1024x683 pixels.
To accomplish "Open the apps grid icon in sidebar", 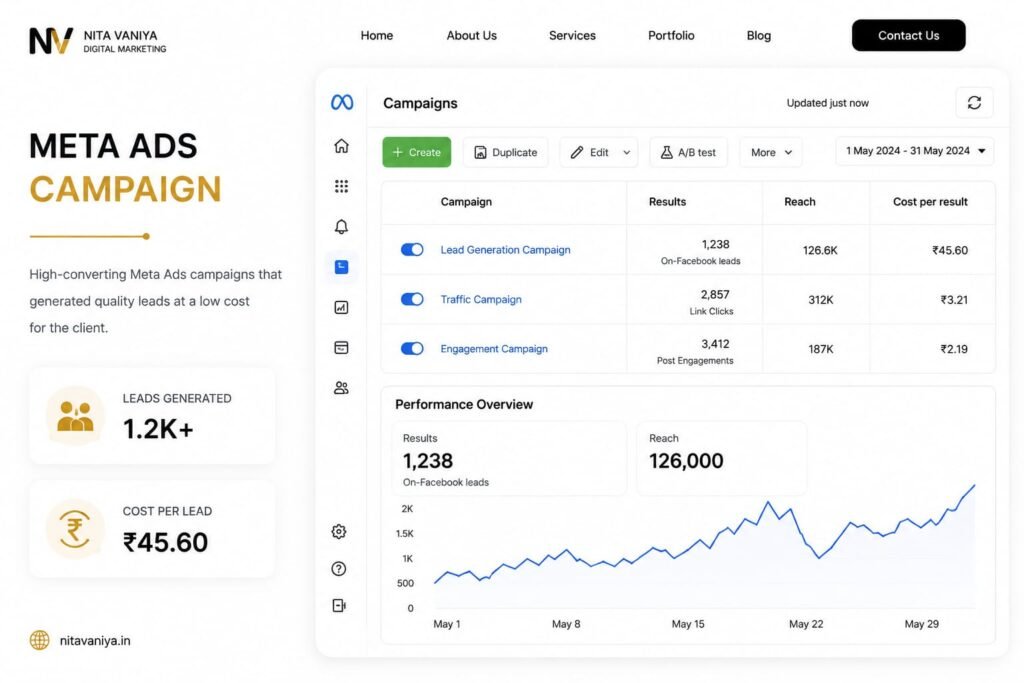I will tap(341, 186).
